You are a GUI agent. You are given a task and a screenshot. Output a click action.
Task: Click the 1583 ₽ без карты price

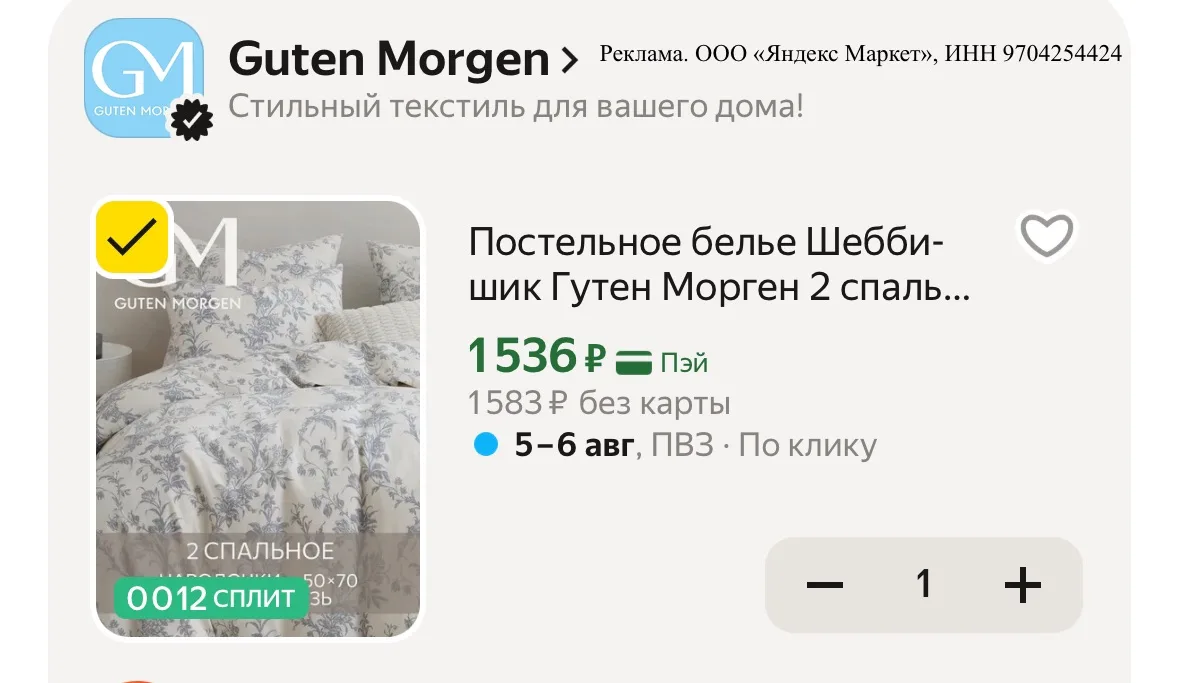(x=599, y=403)
